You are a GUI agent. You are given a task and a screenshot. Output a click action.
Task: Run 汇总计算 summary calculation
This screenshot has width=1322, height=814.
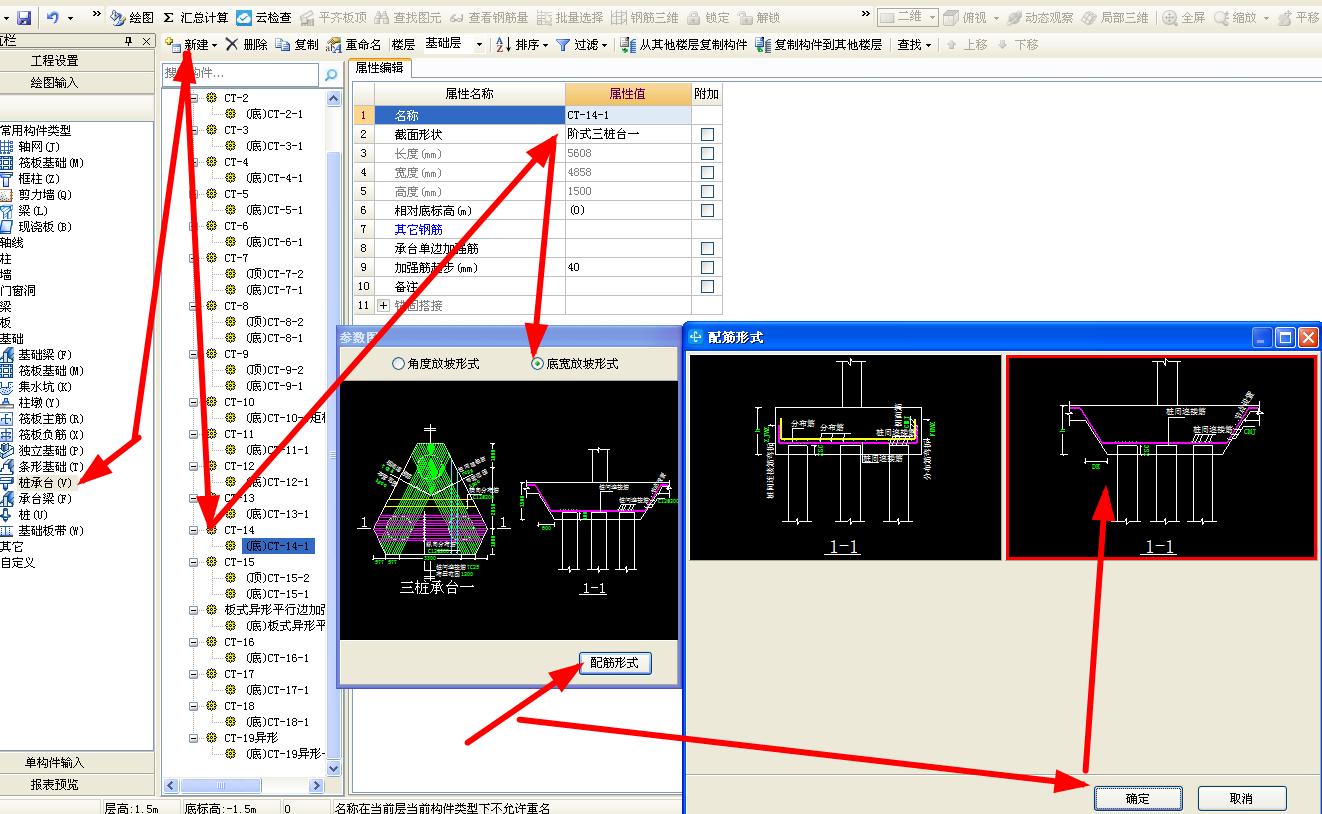pyautogui.click(x=195, y=18)
